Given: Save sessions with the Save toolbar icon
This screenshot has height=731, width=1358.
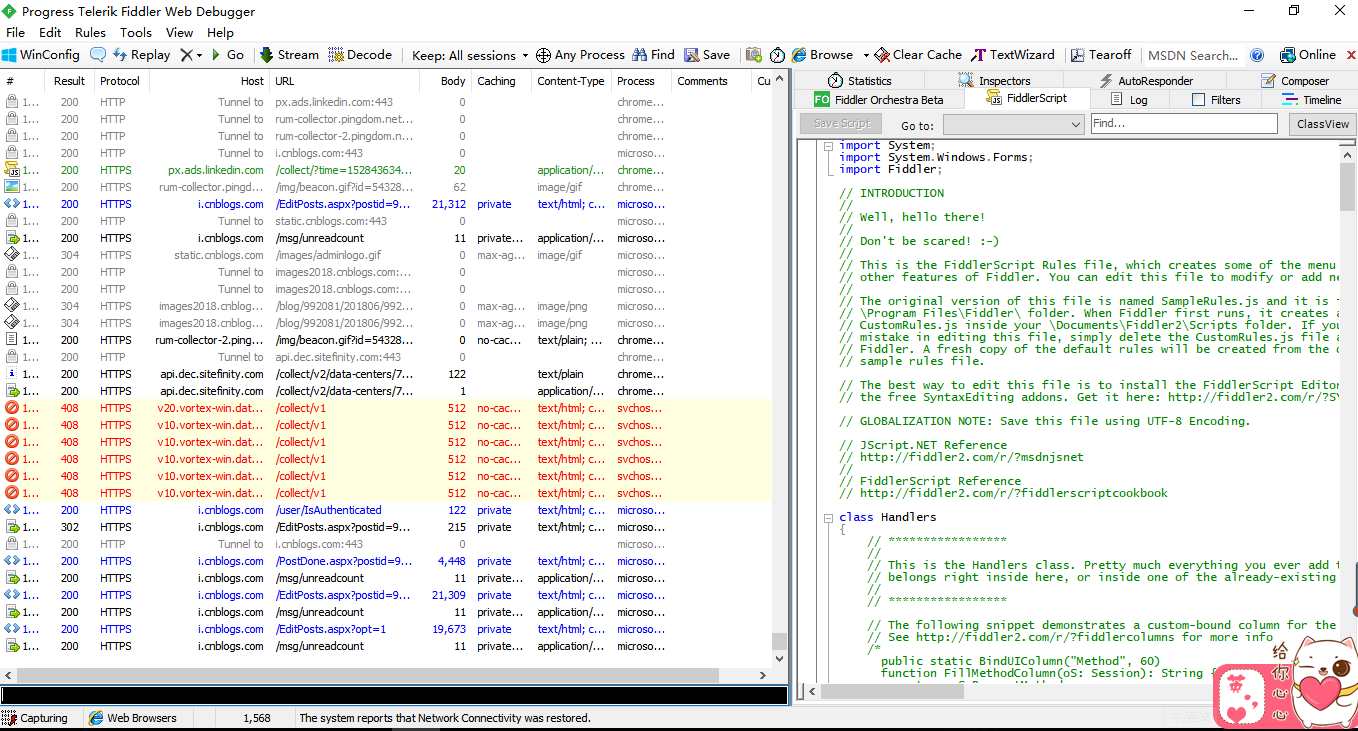Looking at the screenshot, I should pos(706,55).
